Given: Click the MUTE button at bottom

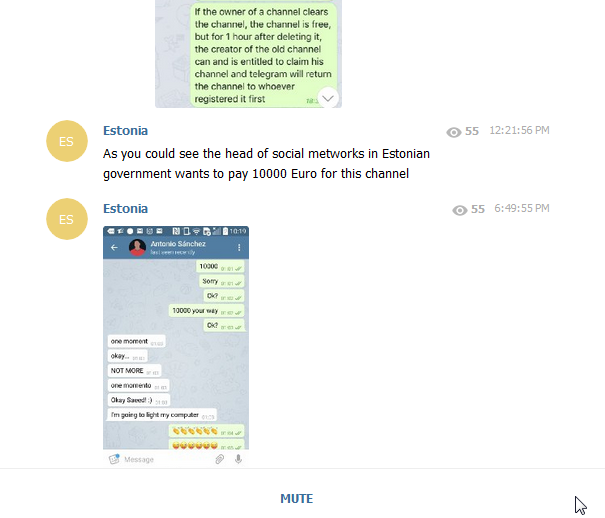Looking at the screenshot, I should pos(296,498).
